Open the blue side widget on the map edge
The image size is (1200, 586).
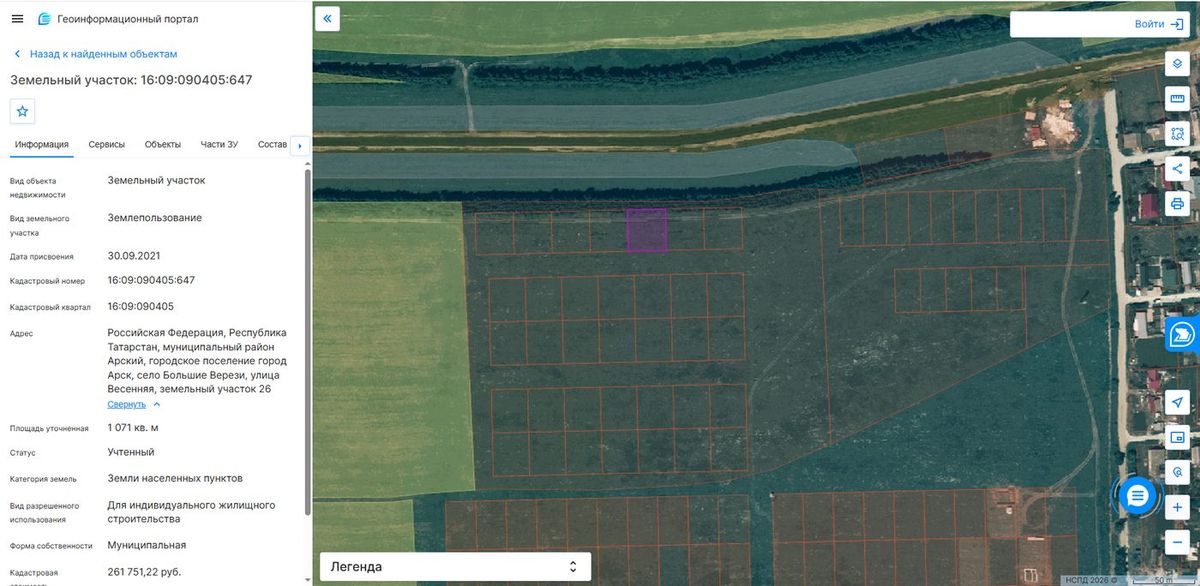pos(1183,334)
